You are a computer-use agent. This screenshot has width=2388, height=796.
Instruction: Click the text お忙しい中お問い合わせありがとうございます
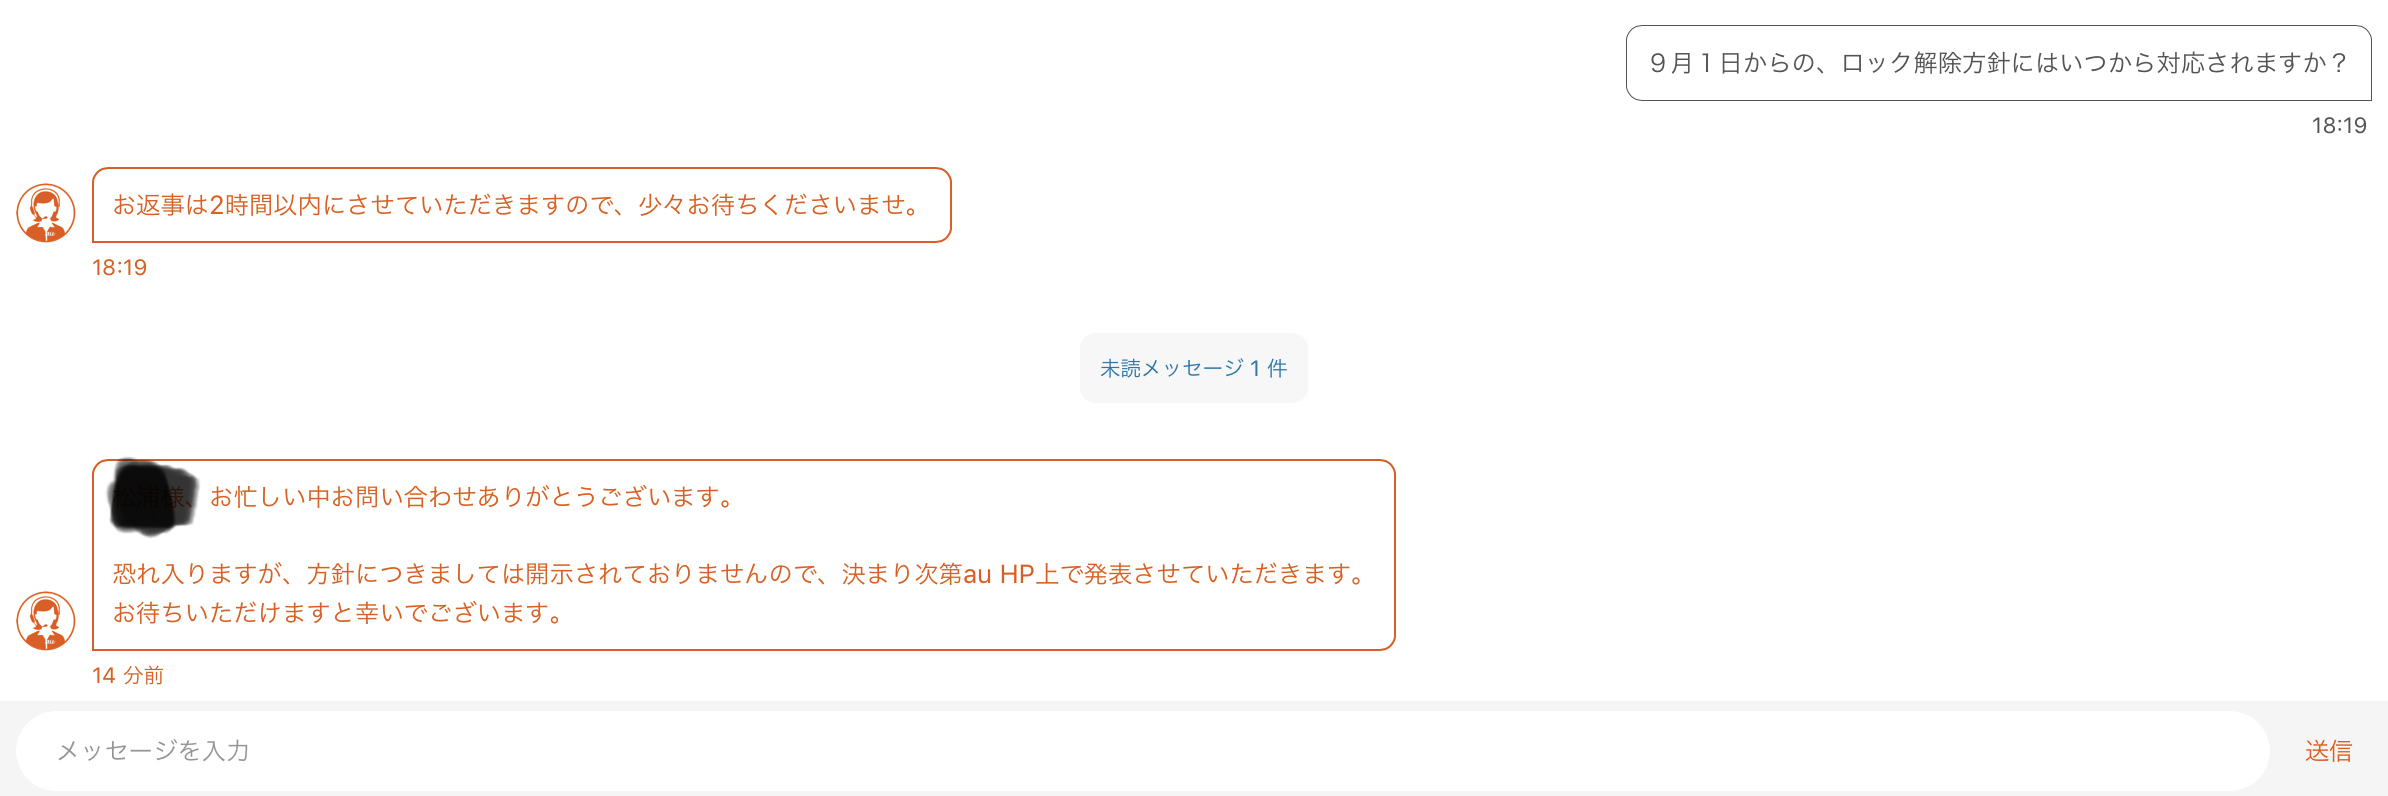pyautogui.click(x=474, y=497)
